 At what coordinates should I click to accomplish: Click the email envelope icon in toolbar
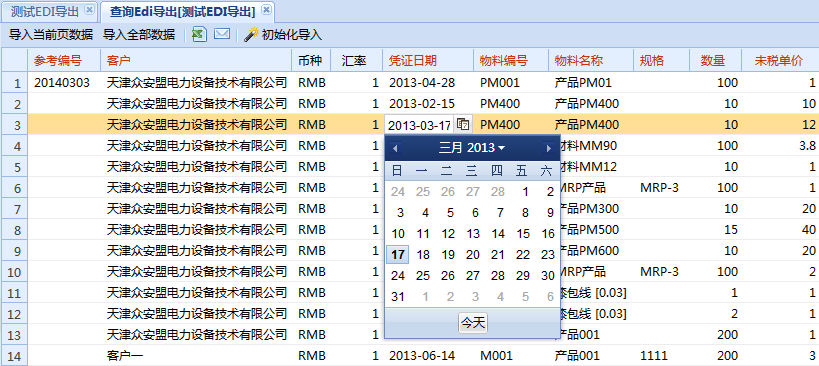tap(222, 35)
